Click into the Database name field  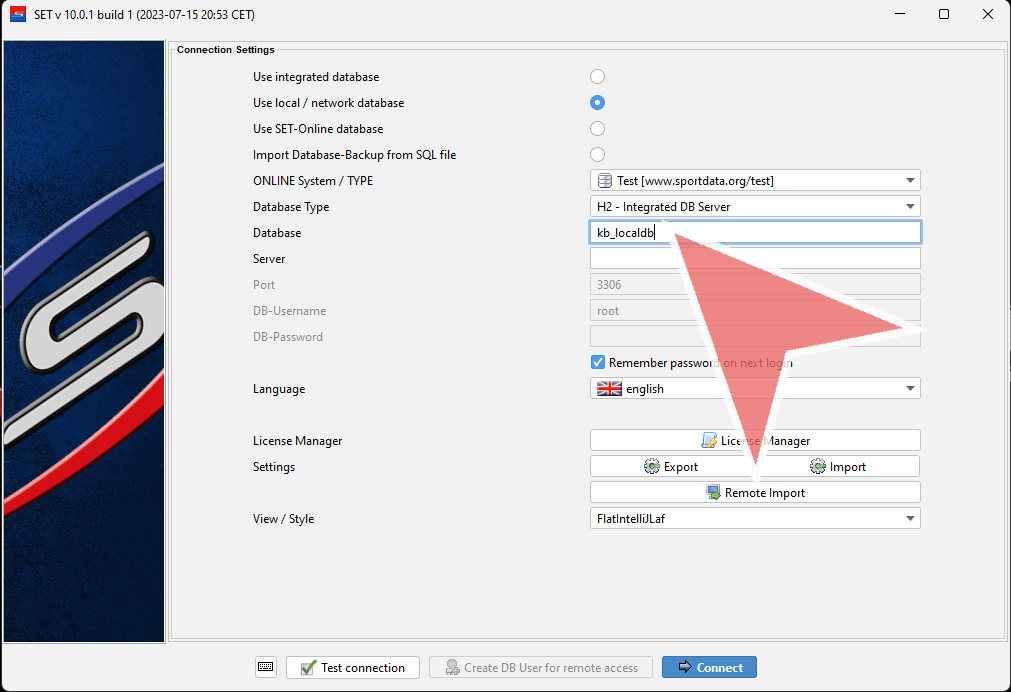click(x=755, y=233)
